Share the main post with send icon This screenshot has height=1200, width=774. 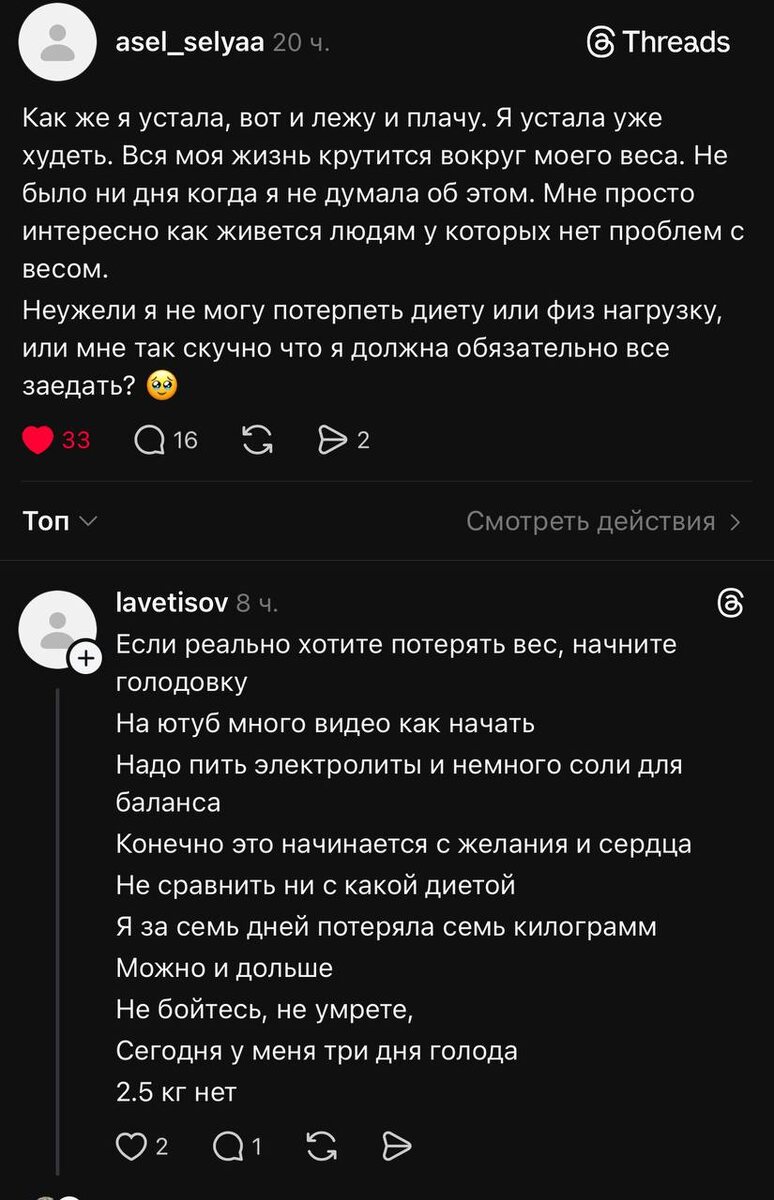(332, 440)
